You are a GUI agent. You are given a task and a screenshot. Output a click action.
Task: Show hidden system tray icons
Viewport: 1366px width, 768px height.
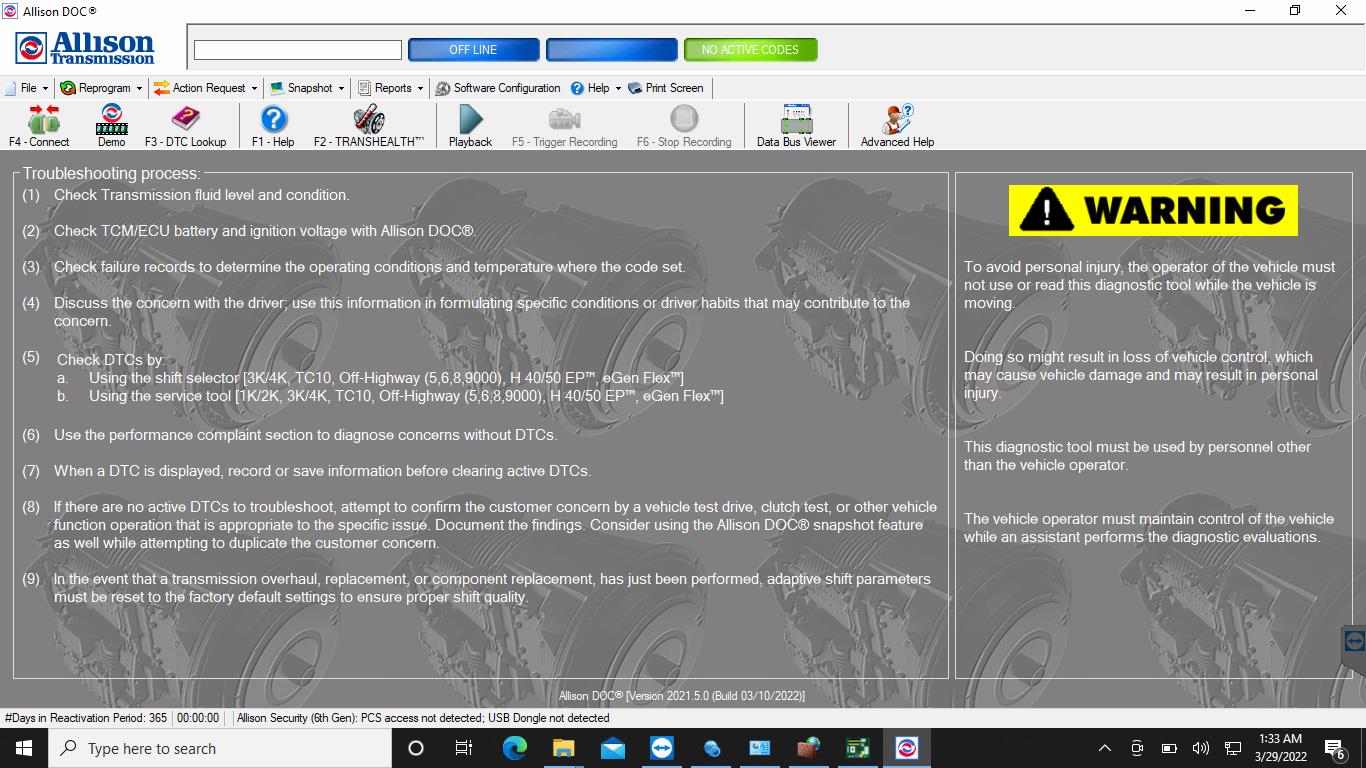(1105, 748)
